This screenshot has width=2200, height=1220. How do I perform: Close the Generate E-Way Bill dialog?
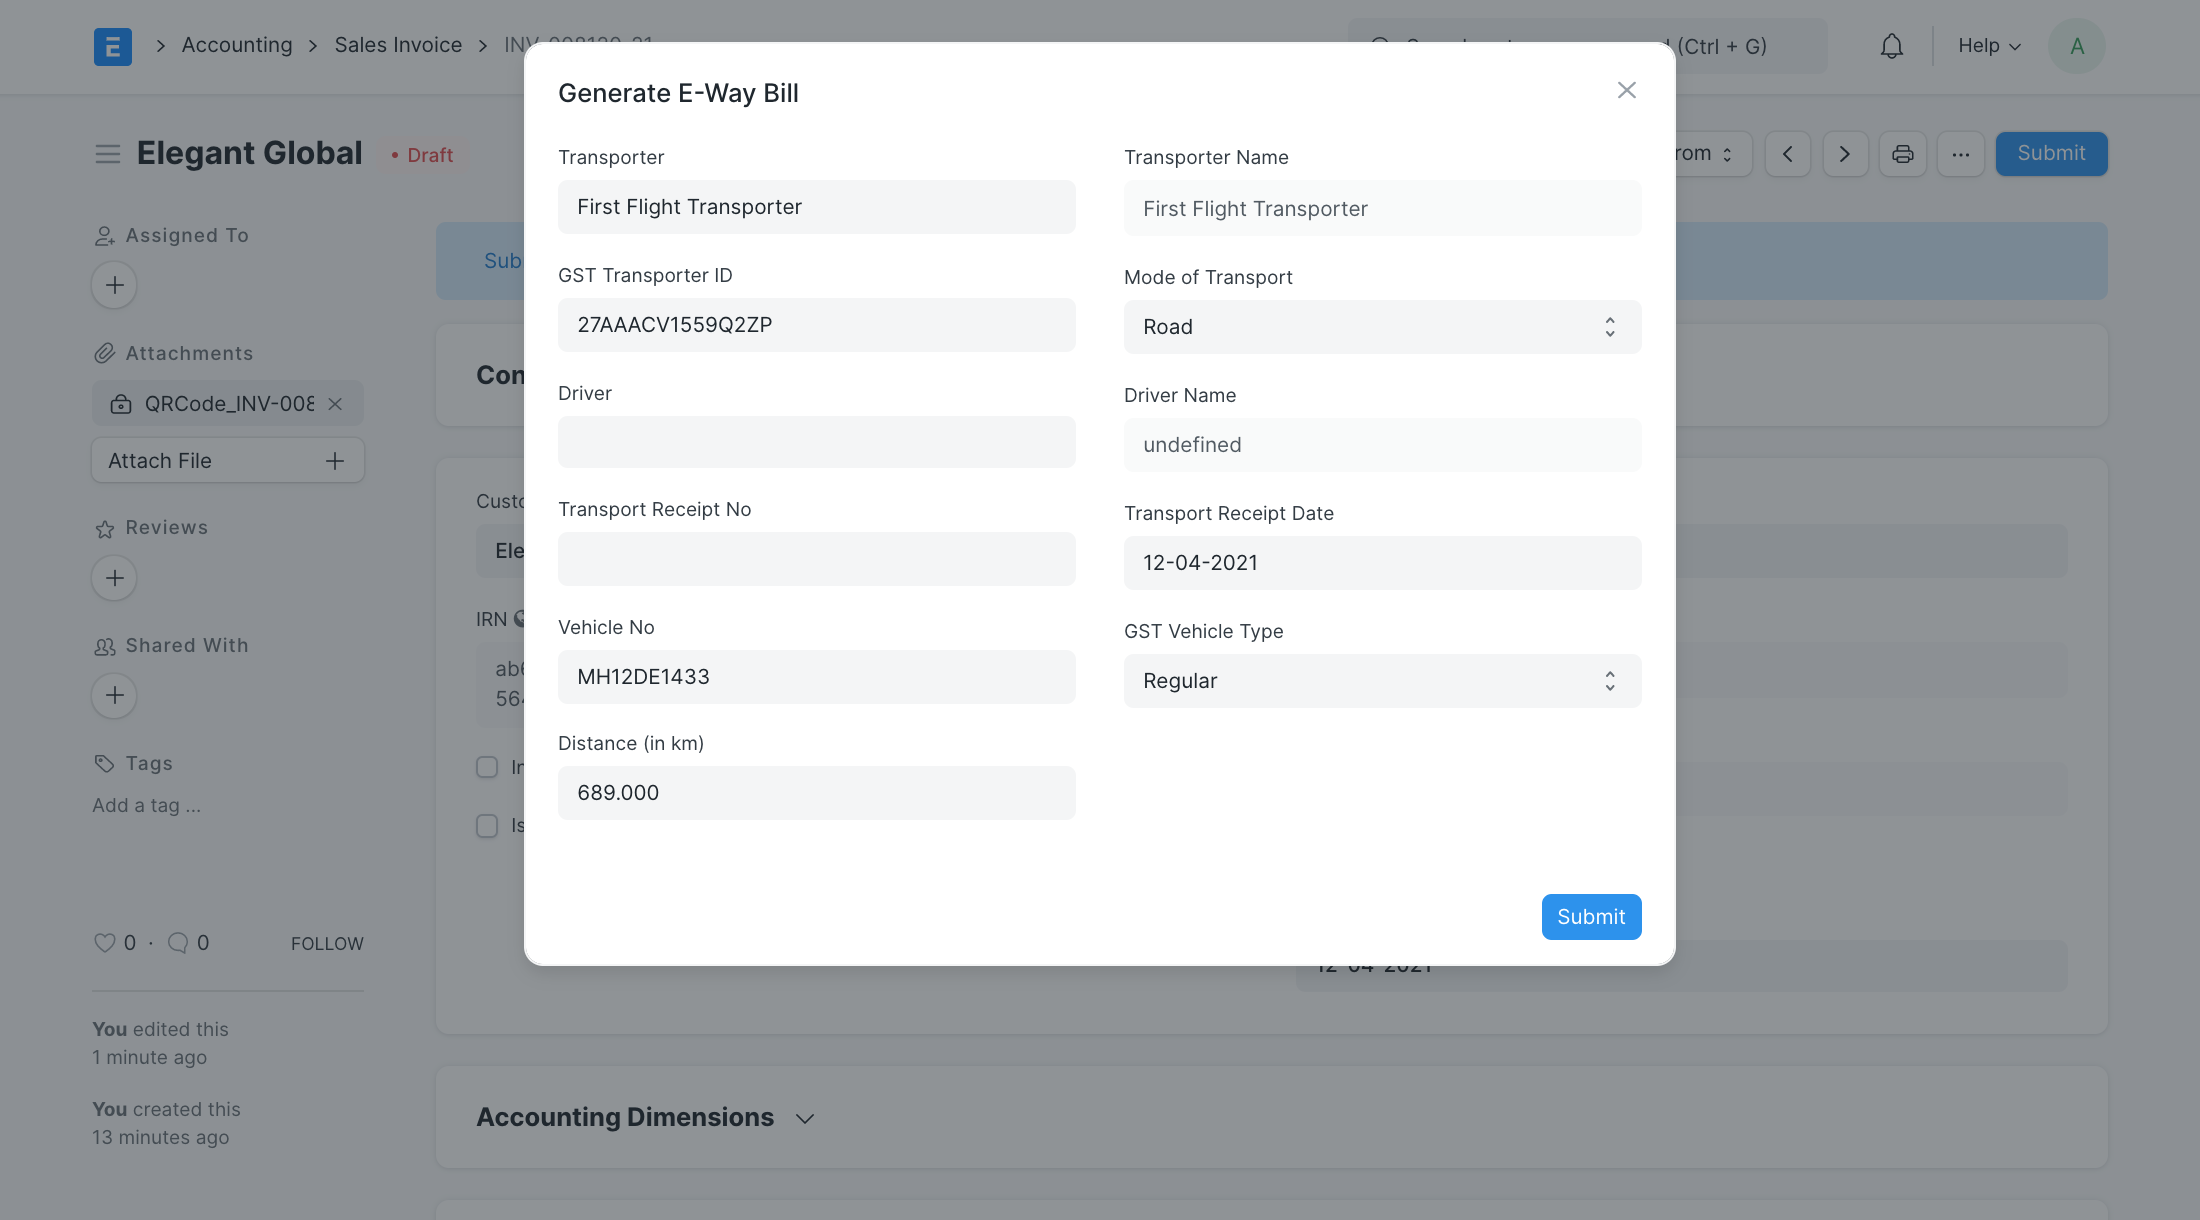(x=1626, y=90)
